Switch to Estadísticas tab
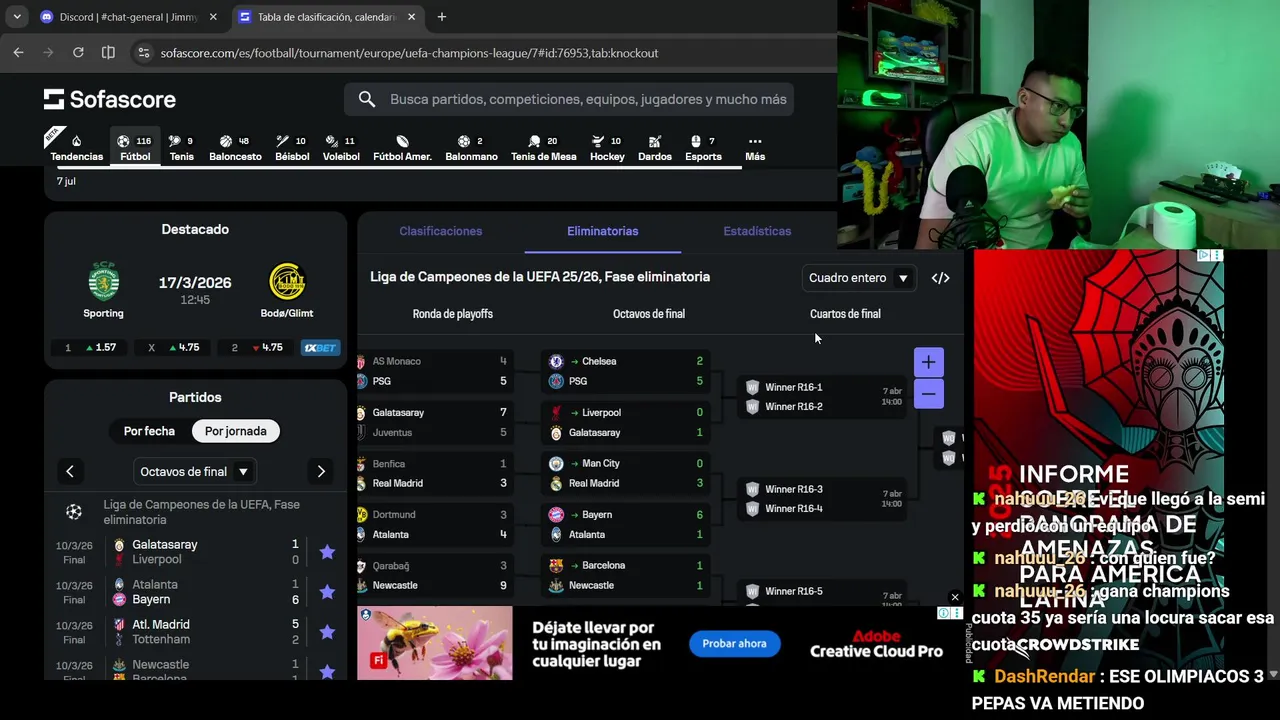Viewport: 1280px width, 720px height. coord(757,231)
